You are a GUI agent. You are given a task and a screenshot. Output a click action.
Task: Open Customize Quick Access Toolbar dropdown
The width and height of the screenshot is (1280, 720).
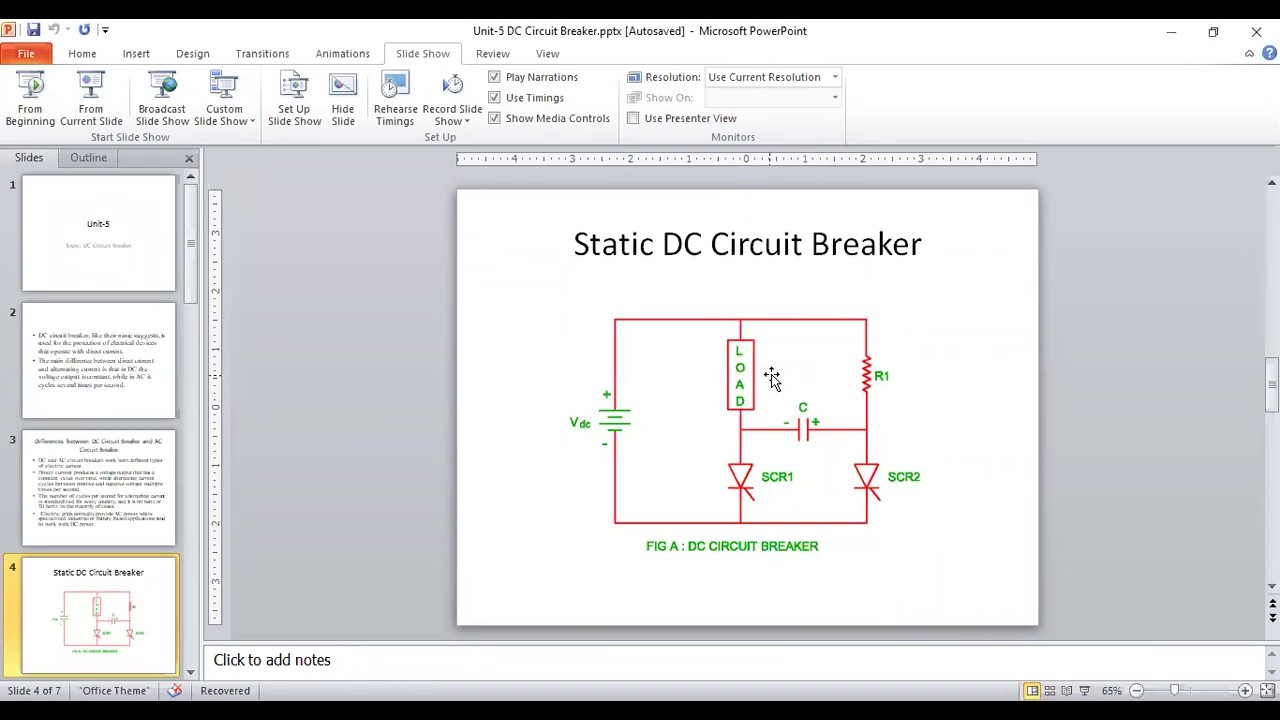106,30
